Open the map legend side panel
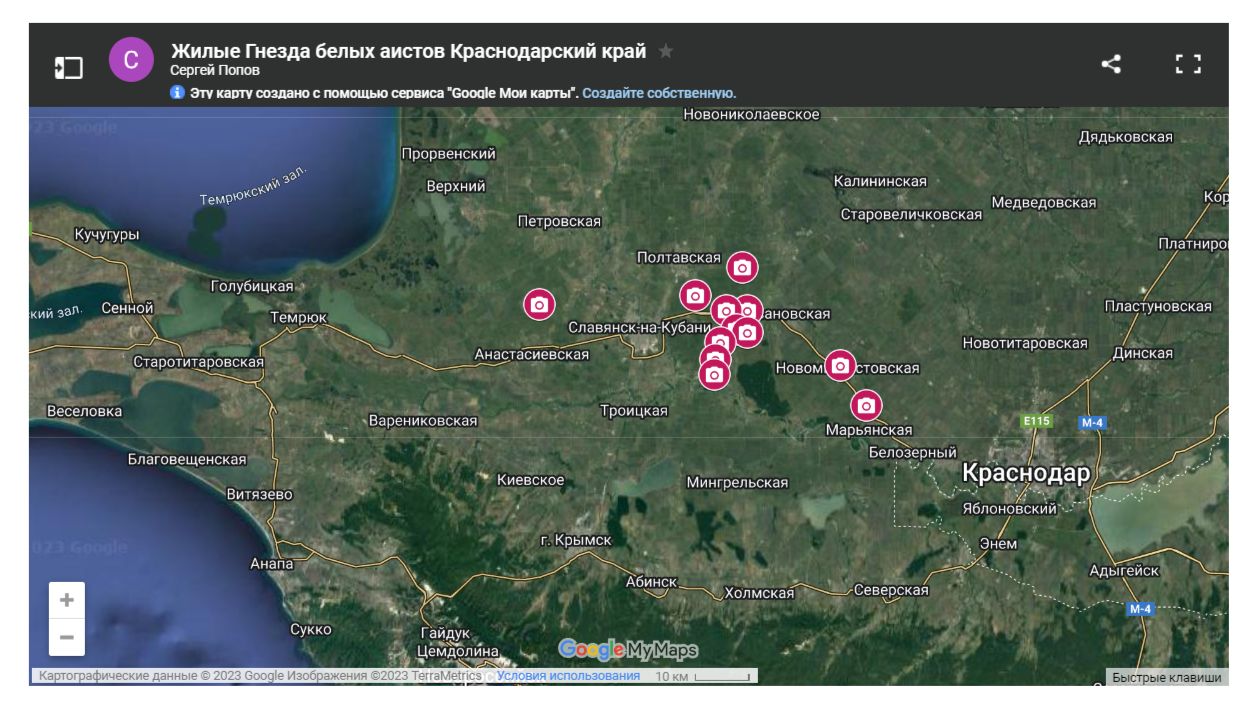 coord(68,66)
